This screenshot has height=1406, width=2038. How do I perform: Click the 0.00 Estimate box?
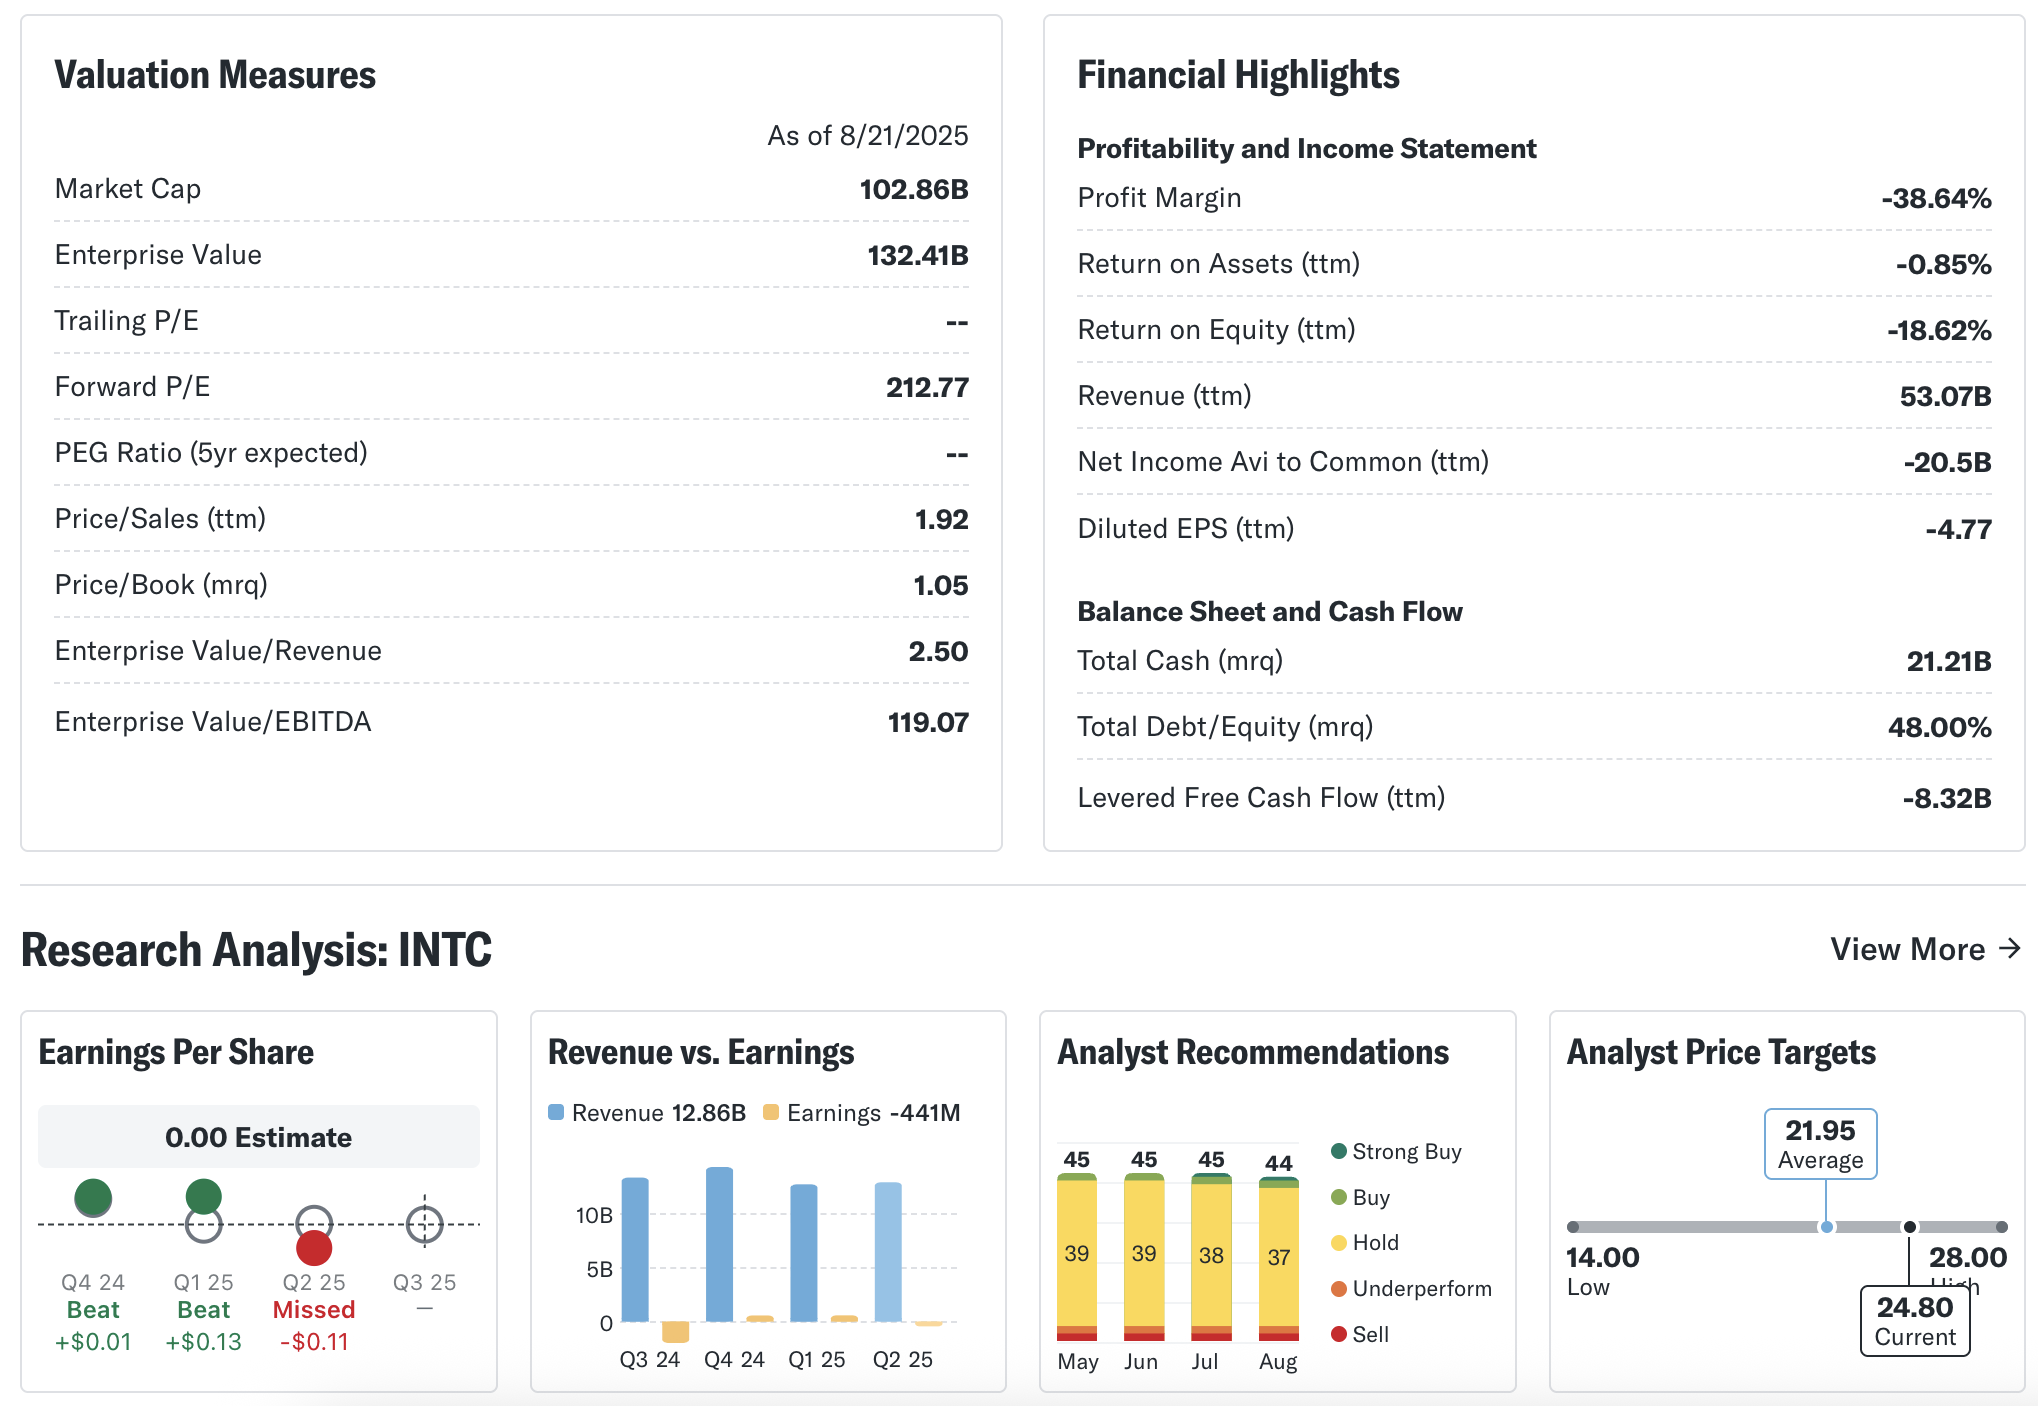[258, 1137]
